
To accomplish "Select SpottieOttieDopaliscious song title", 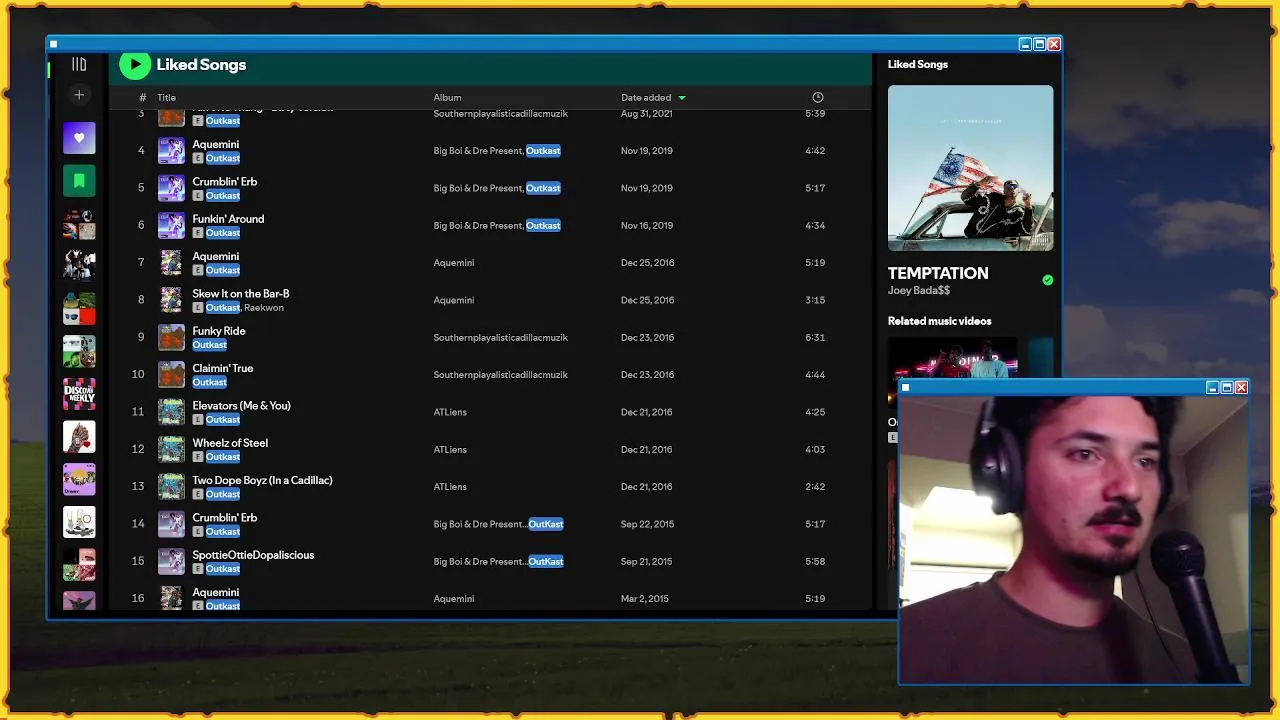I will click(253, 555).
